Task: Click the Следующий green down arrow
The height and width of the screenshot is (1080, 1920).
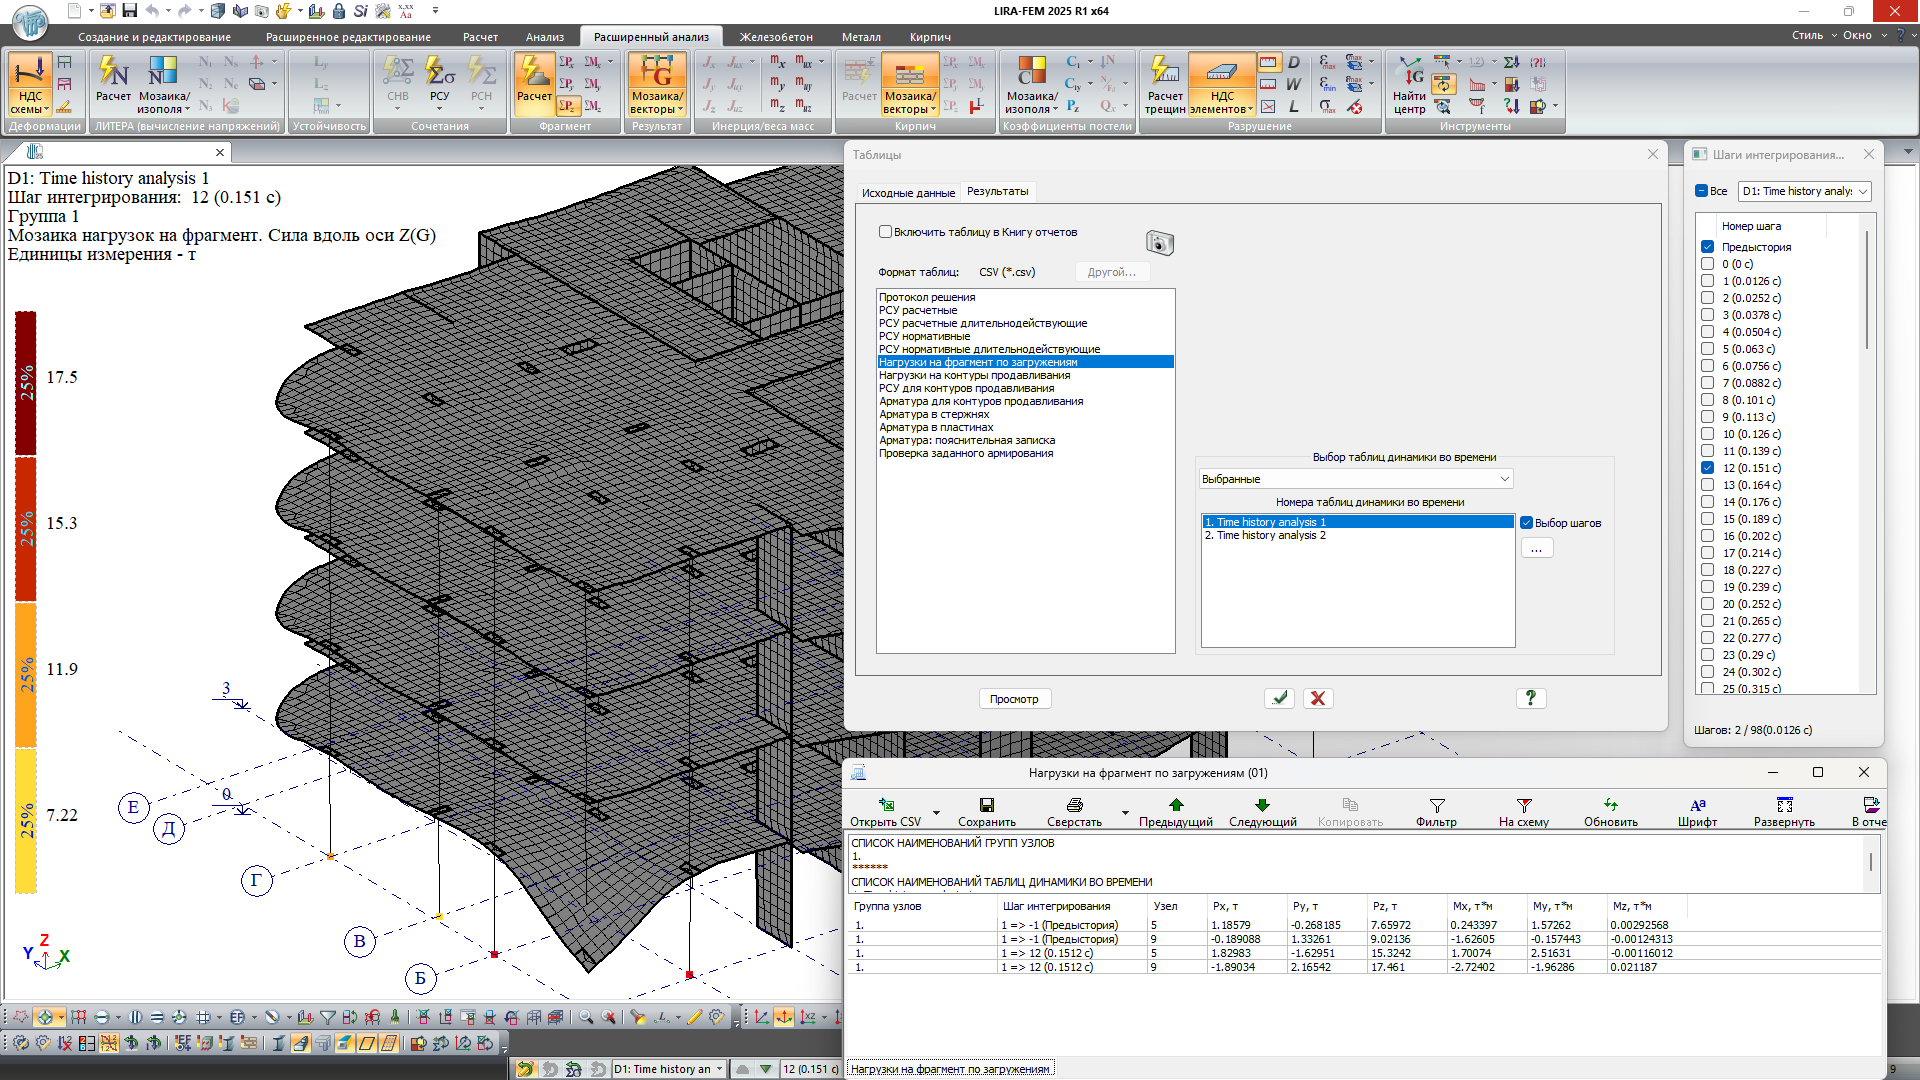Action: point(1262,805)
